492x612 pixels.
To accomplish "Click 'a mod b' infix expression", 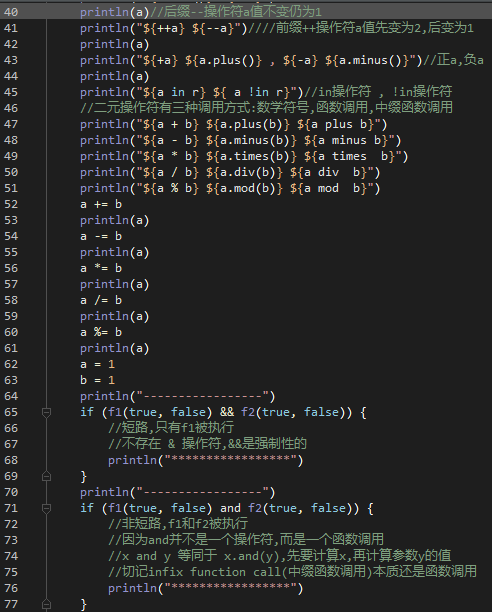I will (332, 188).
